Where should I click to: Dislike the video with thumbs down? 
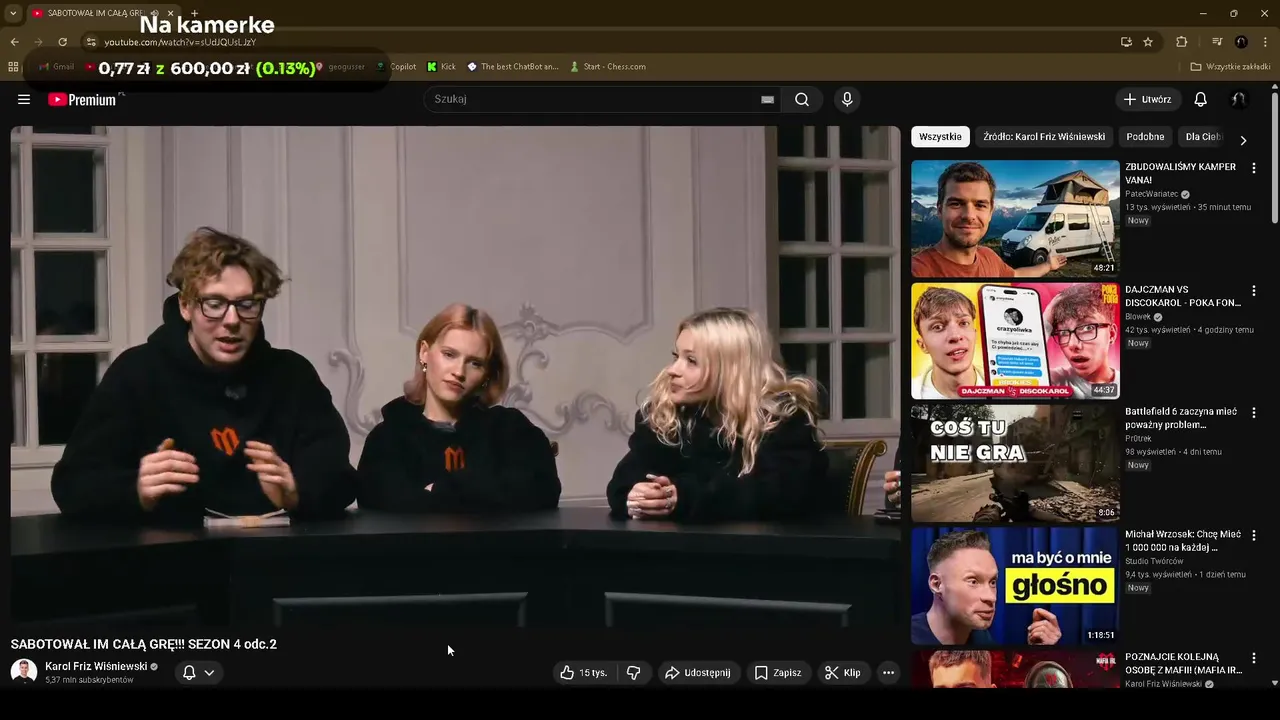pyautogui.click(x=633, y=673)
